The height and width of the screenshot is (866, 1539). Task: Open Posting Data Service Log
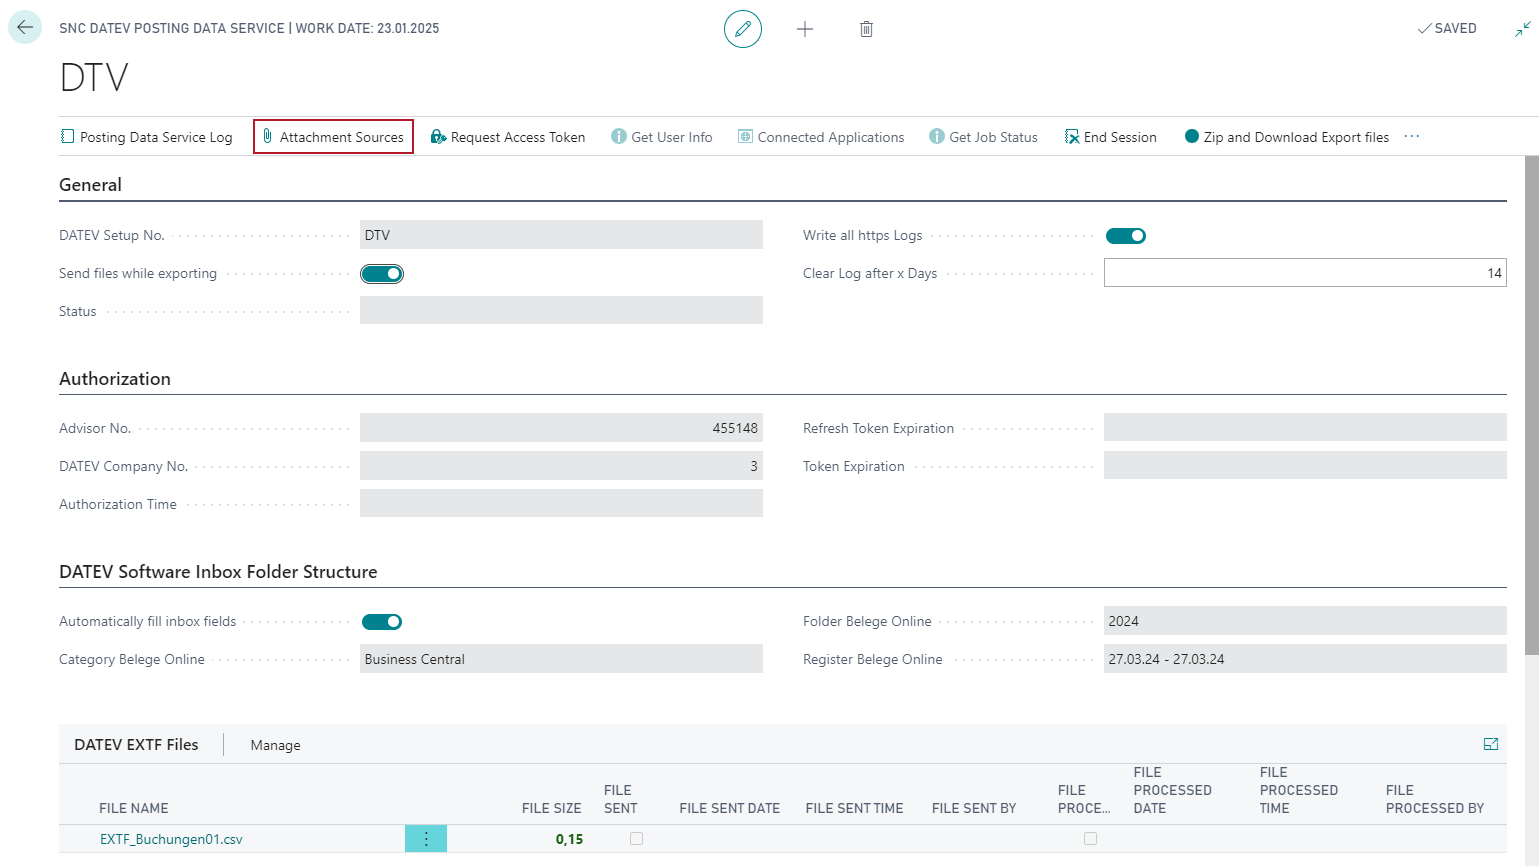pos(147,137)
